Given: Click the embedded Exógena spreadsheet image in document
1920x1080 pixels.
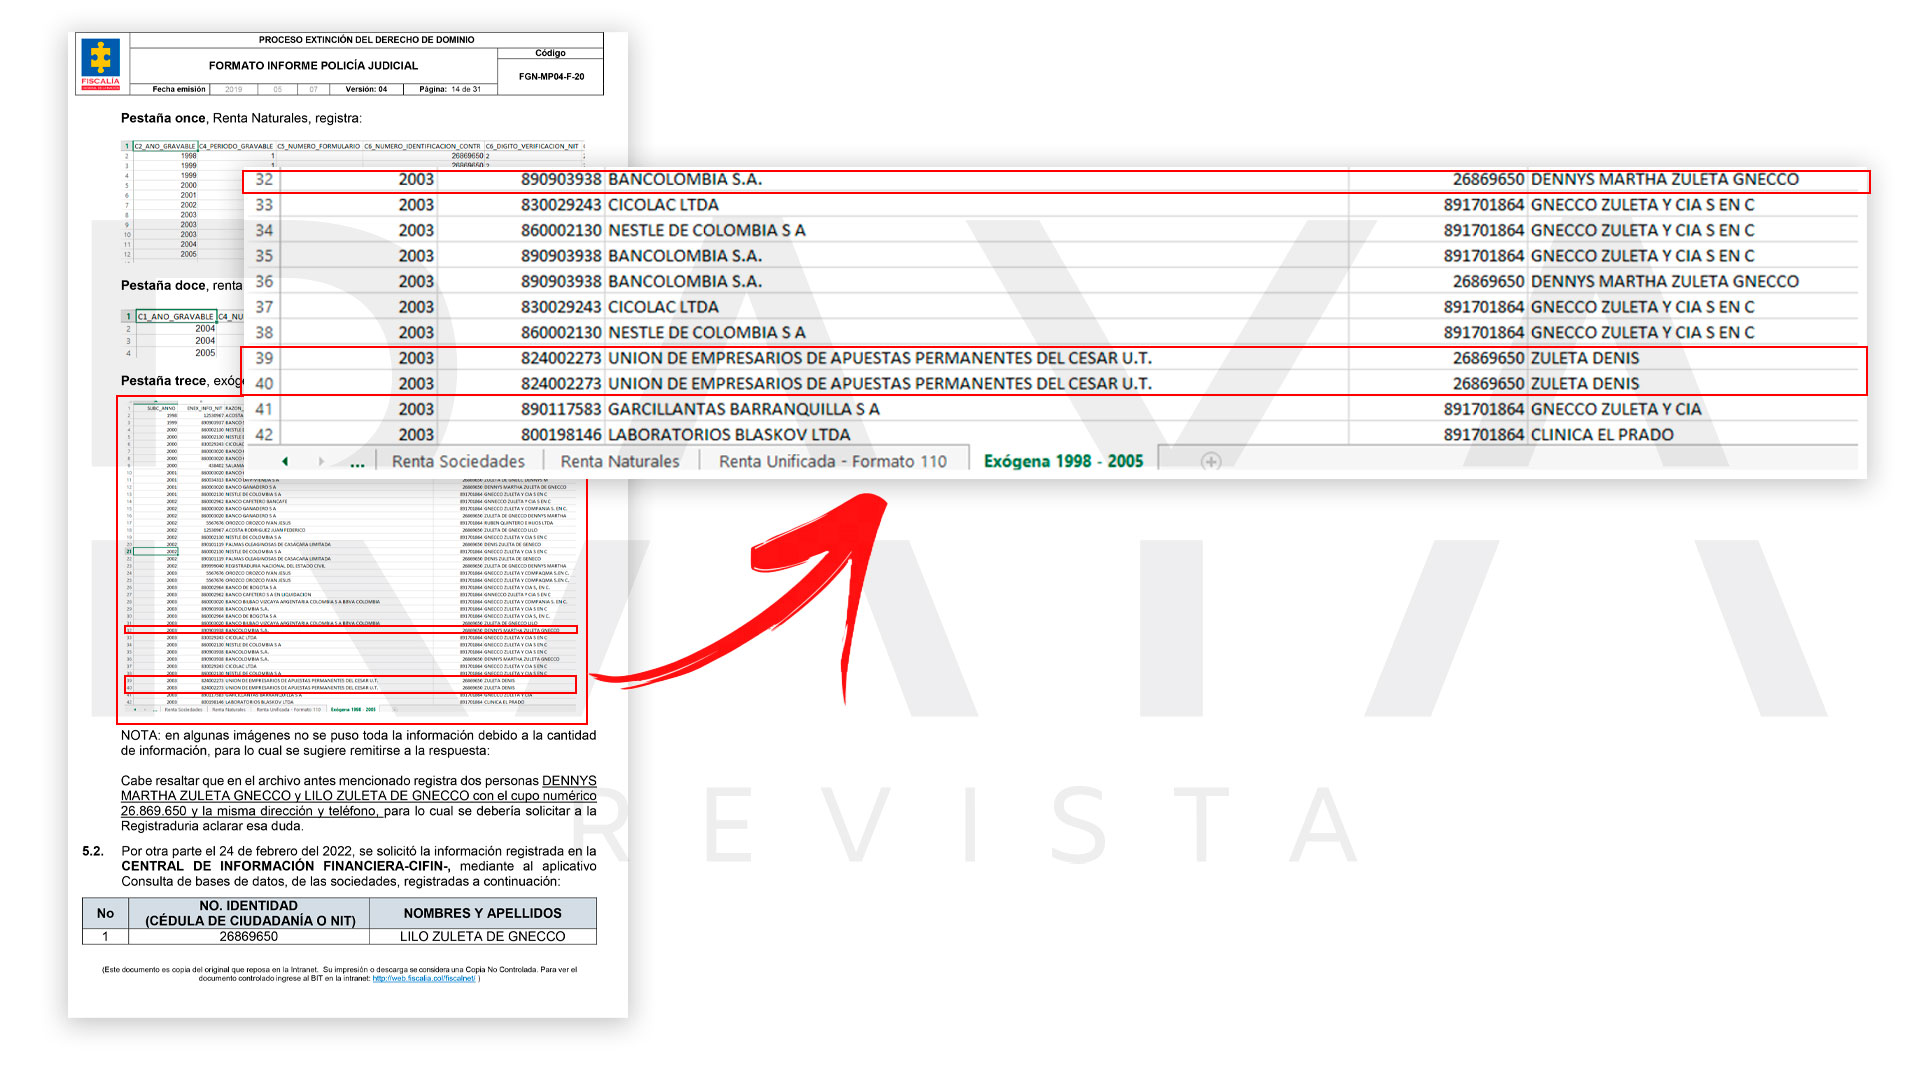Looking at the screenshot, I should (x=352, y=560).
